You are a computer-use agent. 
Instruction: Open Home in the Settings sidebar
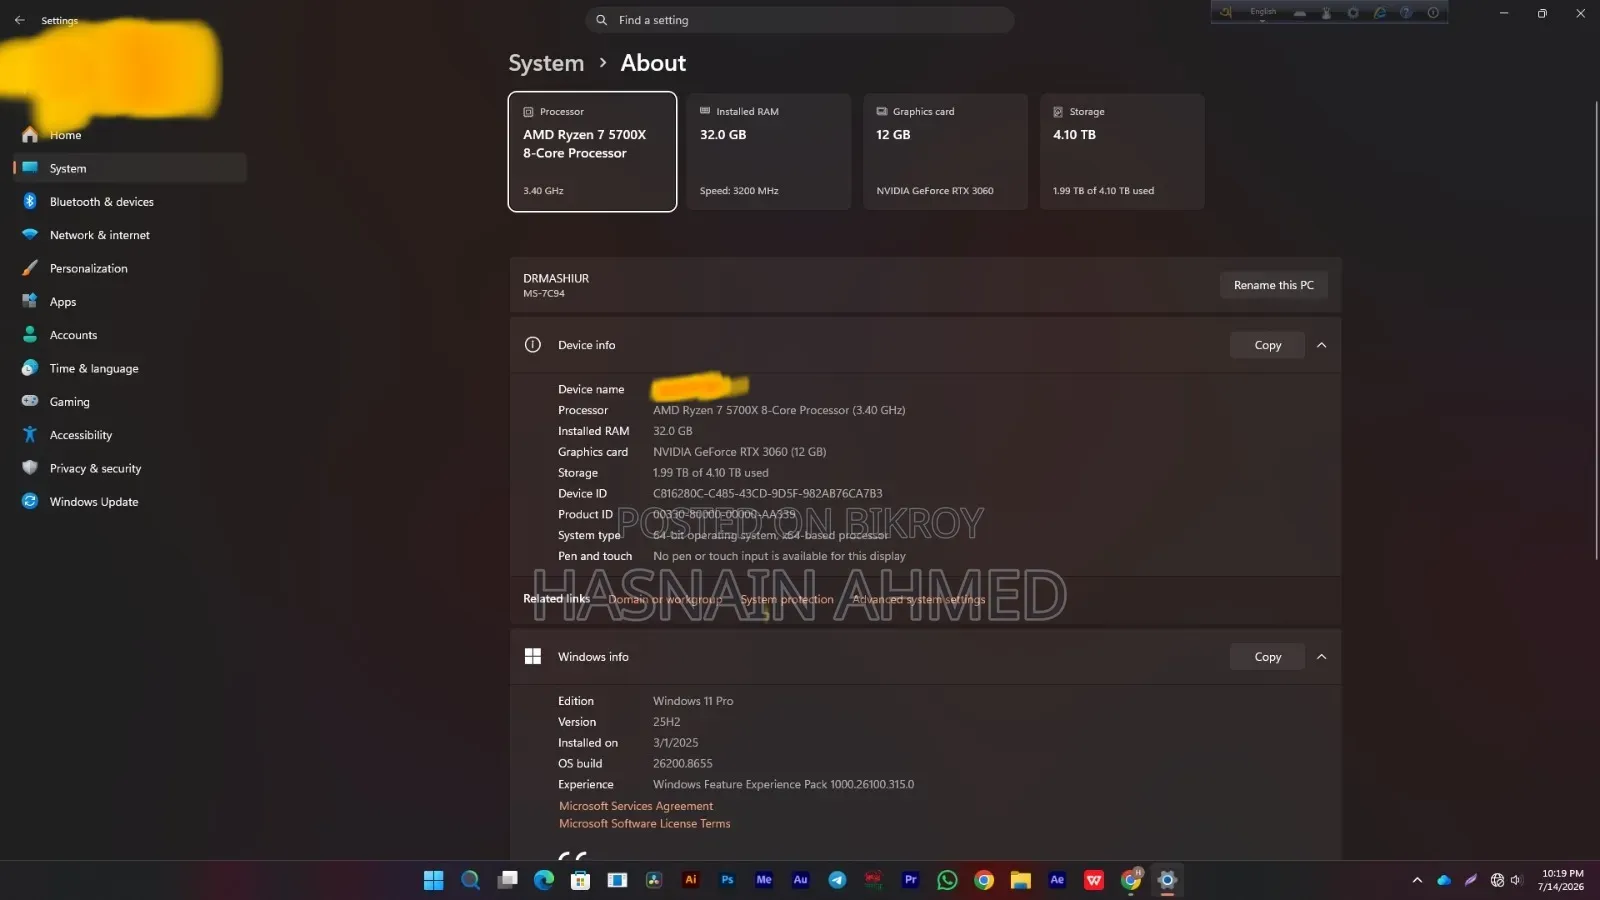[130, 135]
